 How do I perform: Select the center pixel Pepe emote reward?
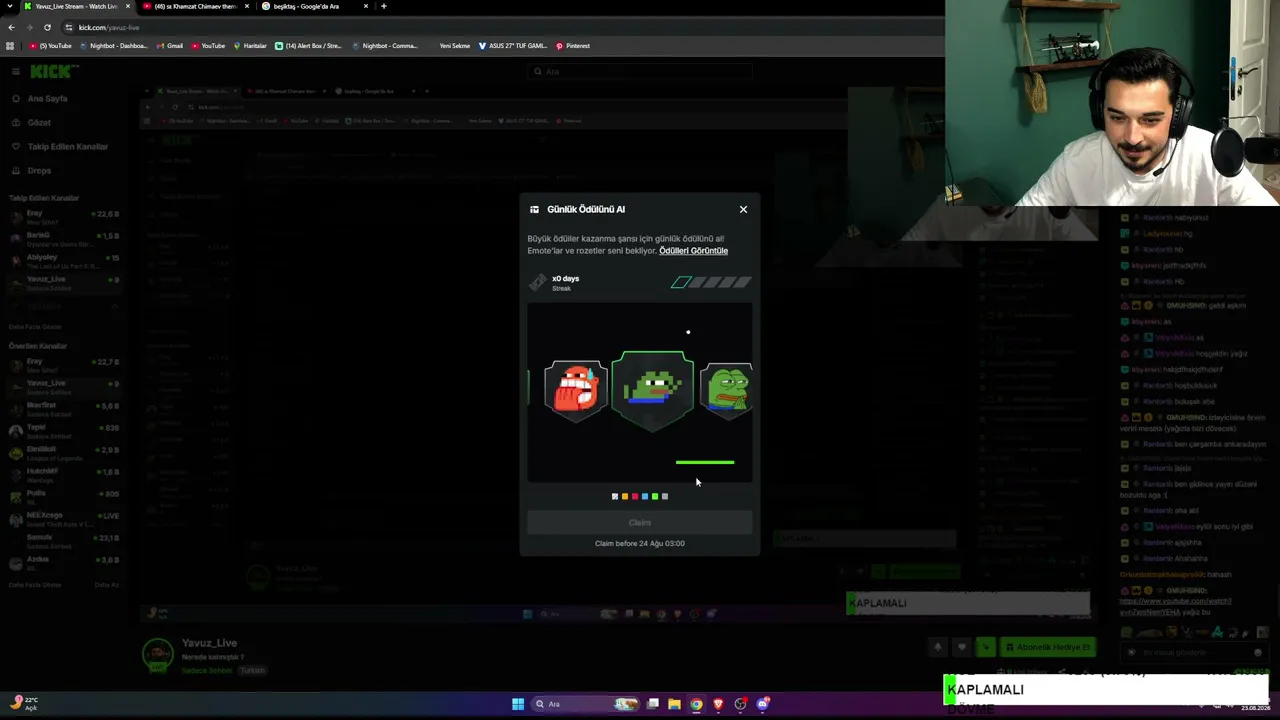point(652,390)
